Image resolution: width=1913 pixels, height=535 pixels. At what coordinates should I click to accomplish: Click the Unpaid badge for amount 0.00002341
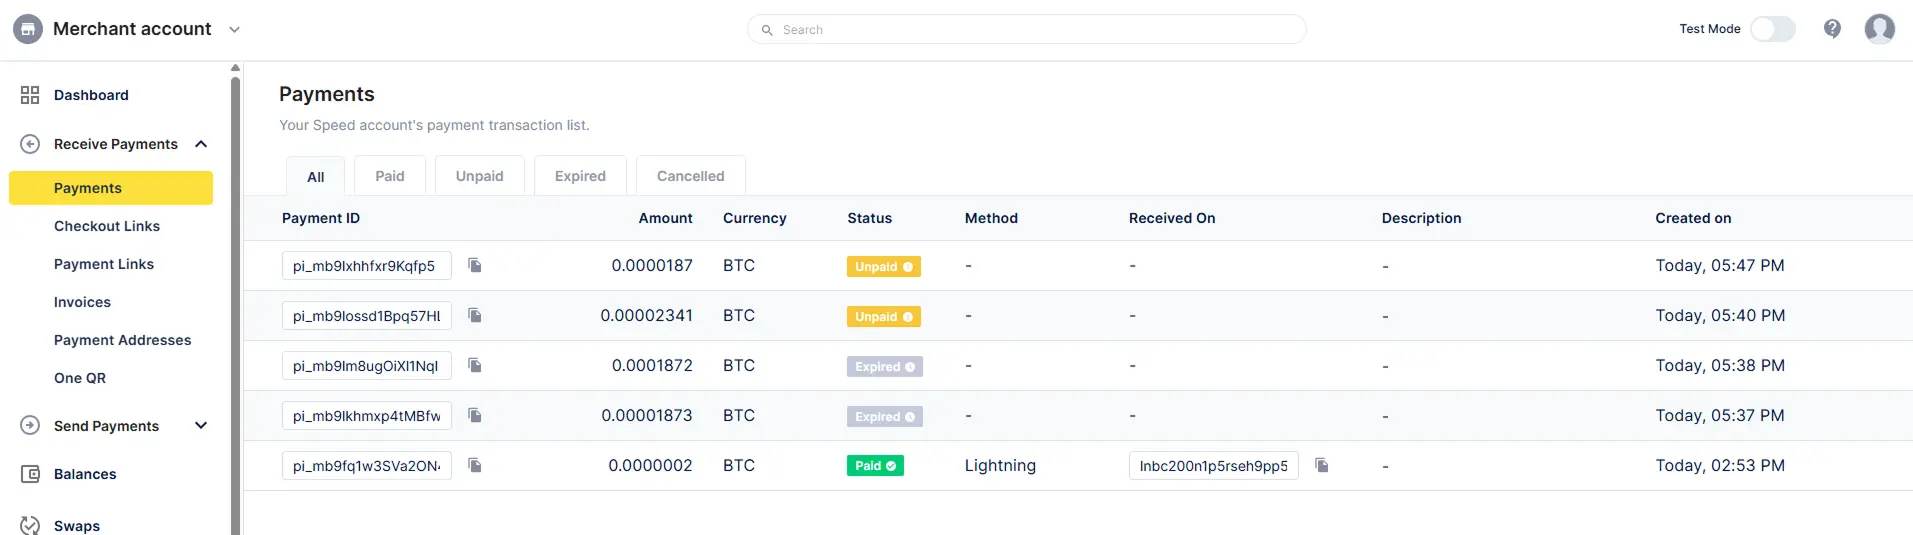click(x=884, y=317)
